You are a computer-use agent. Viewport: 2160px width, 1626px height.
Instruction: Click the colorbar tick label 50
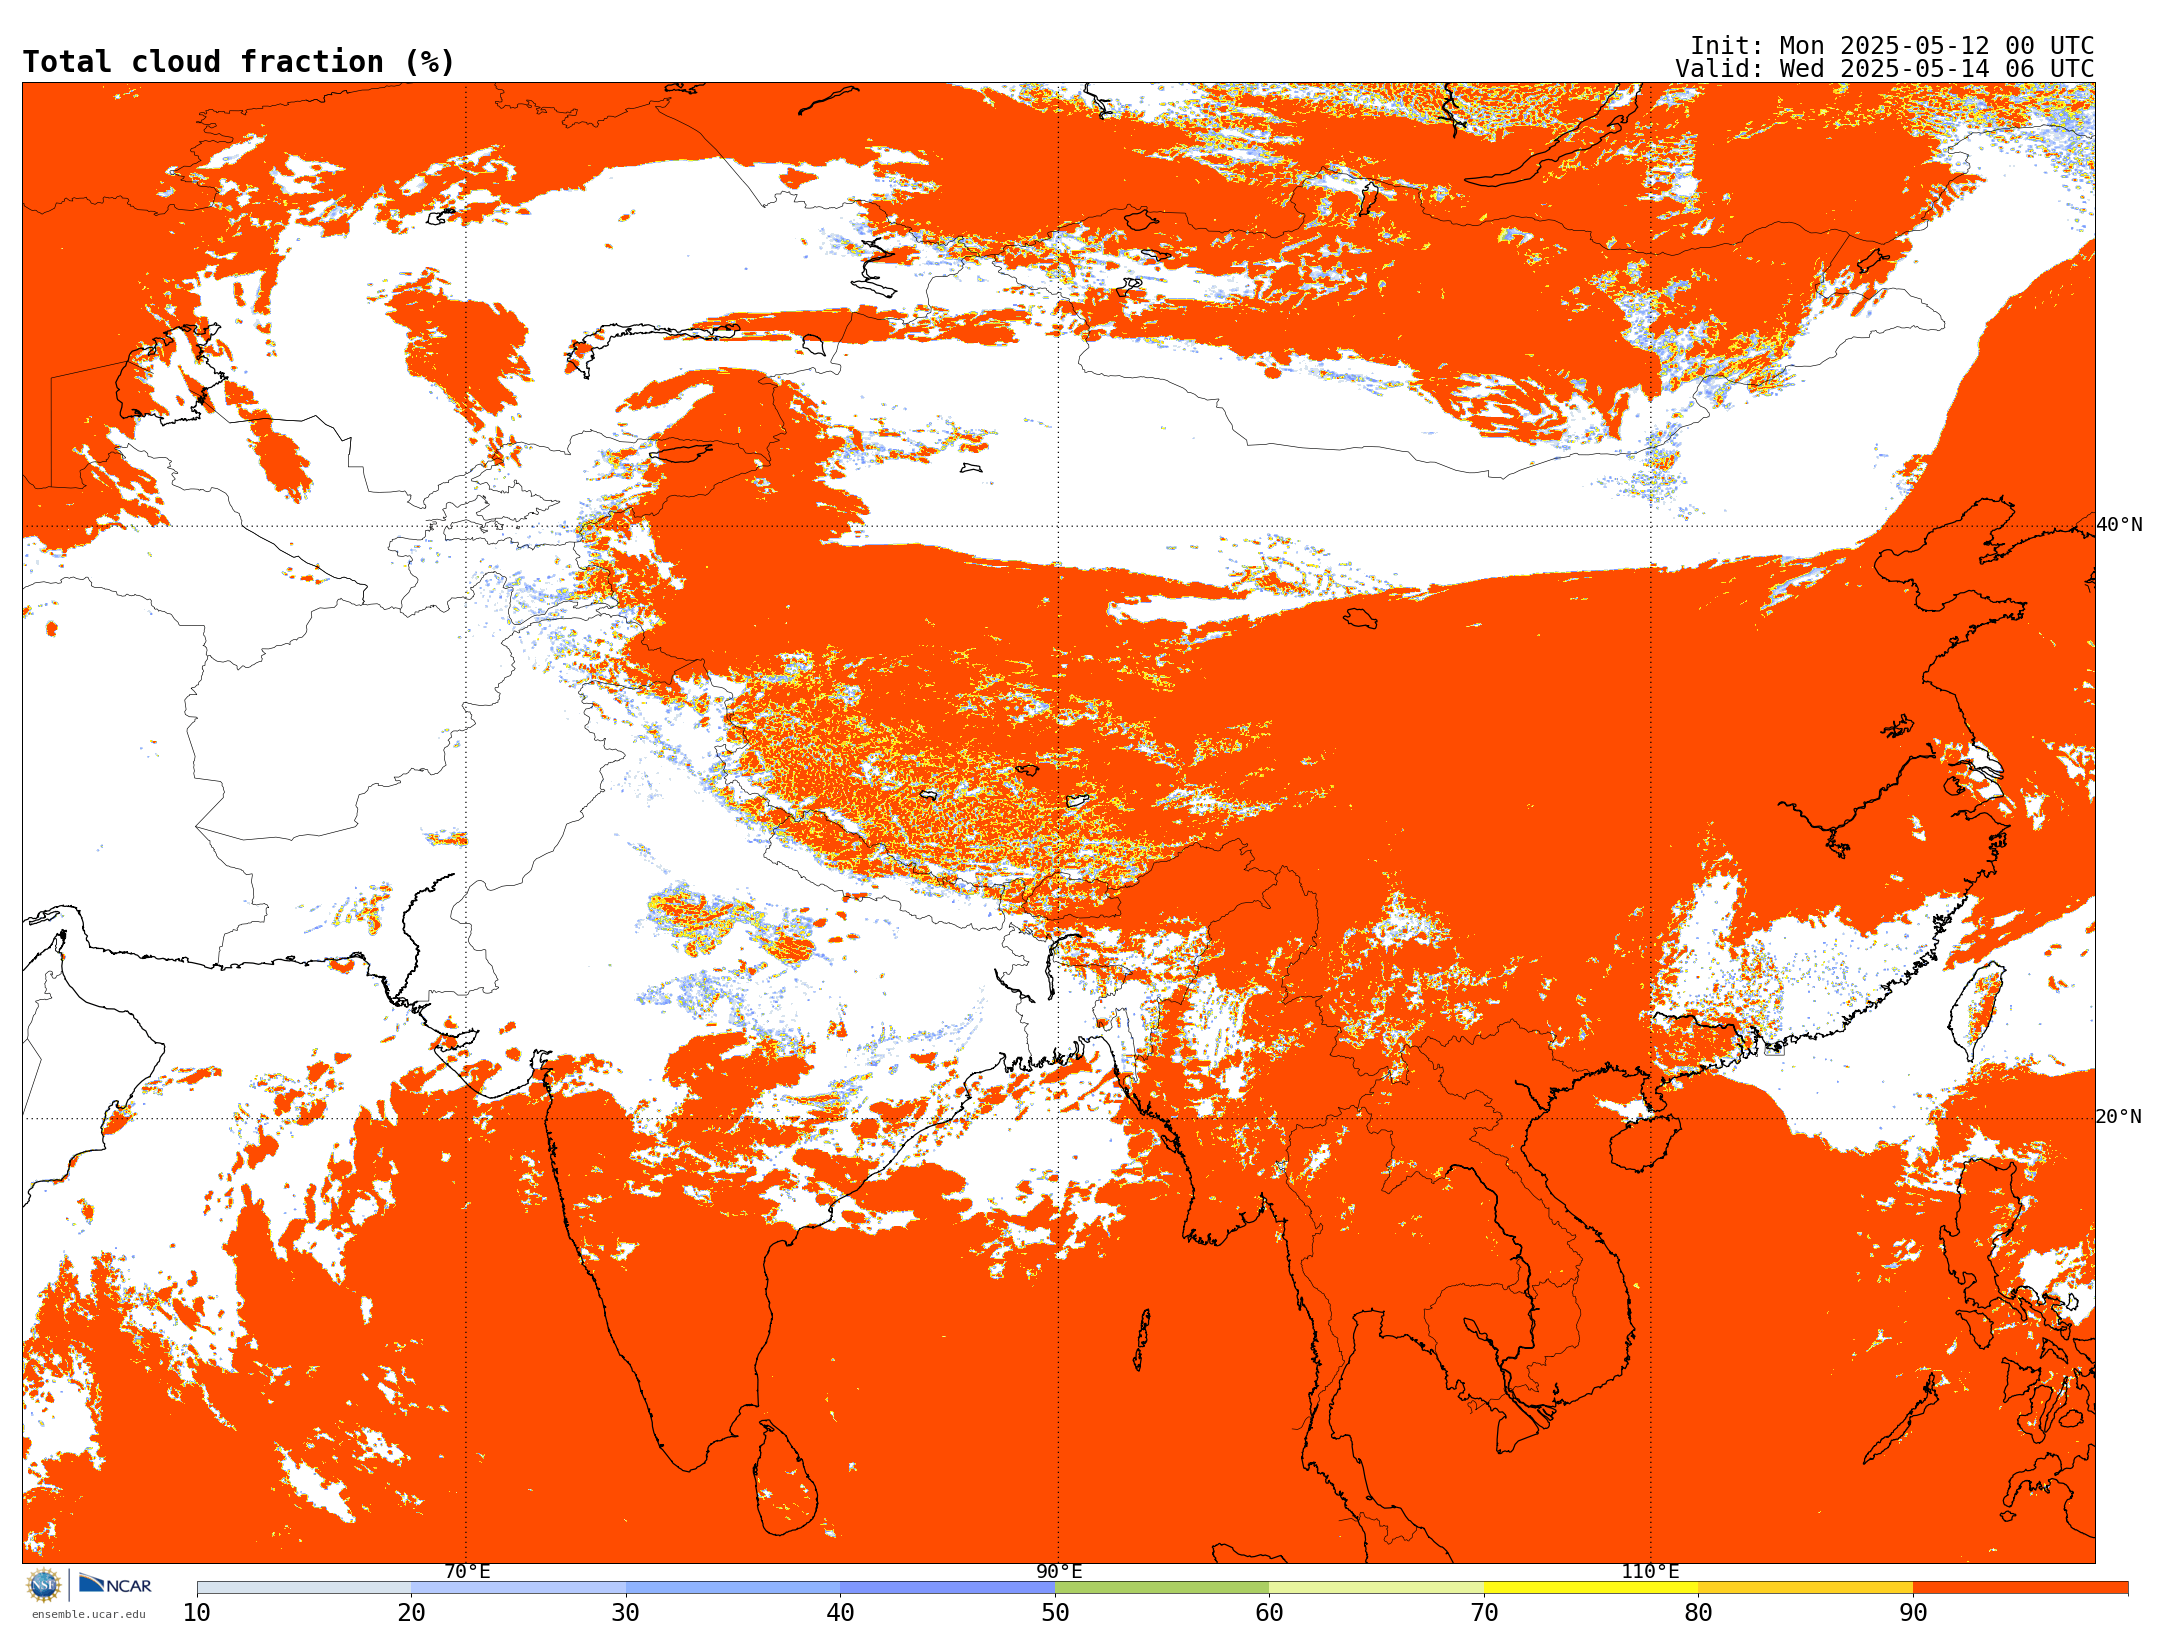point(1055,1613)
